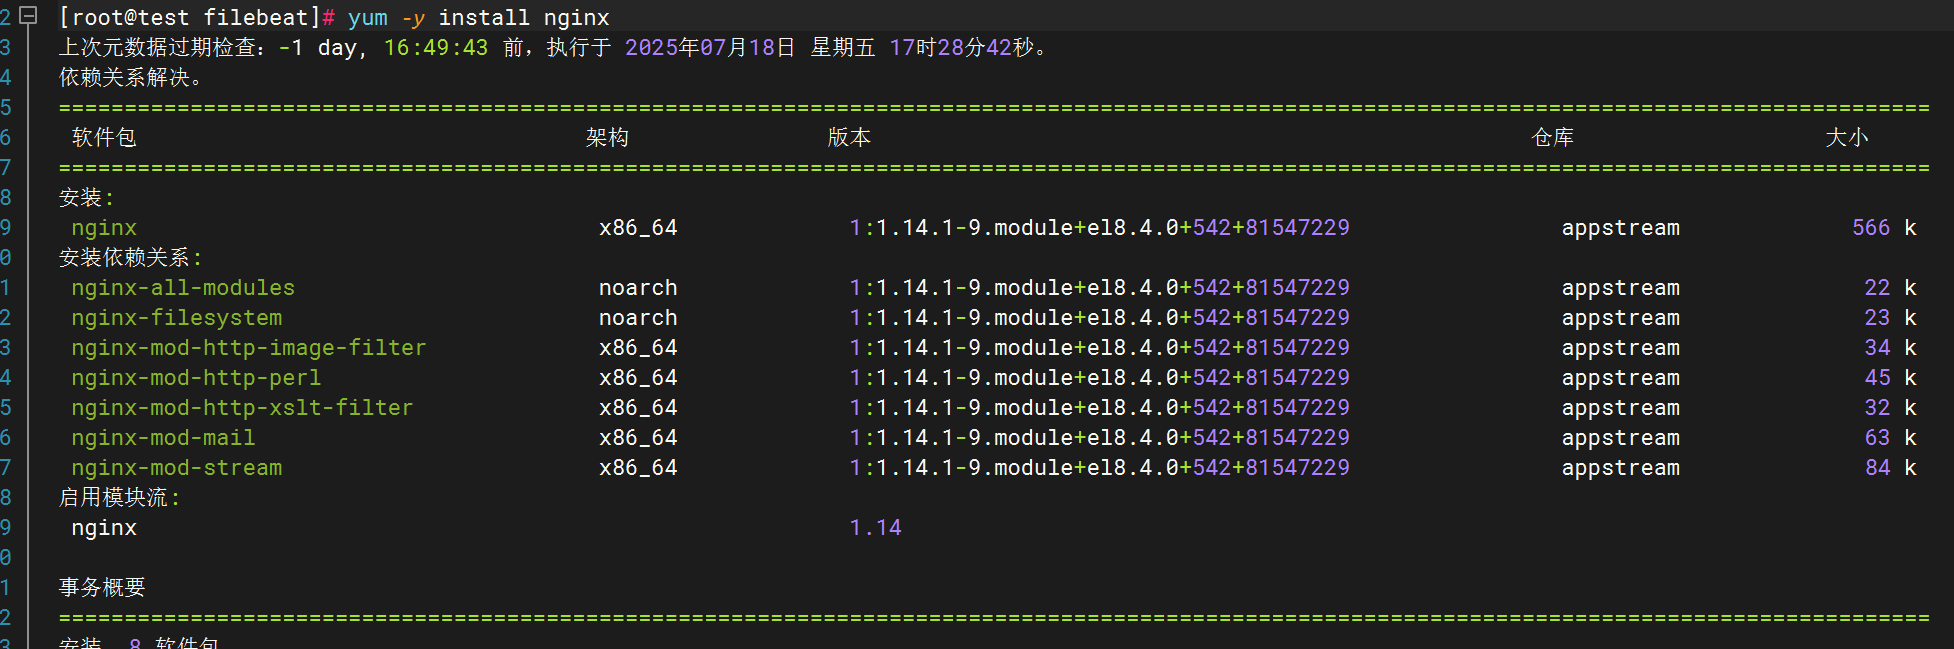The width and height of the screenshot is (1954, 649).
Task: Click nginx under the 启用模块流 section
Action: [x=104, y=528]
